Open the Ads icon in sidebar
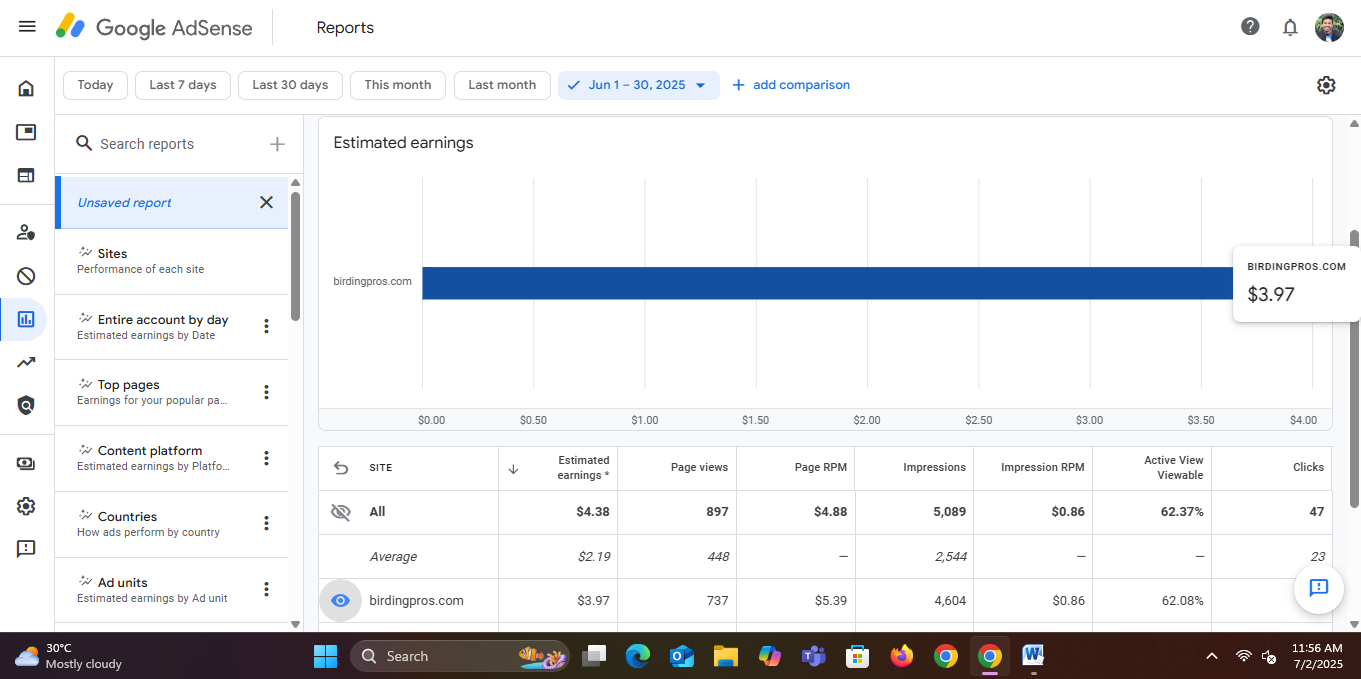Viewport: 1361px width, 679px height. click(x=26, y=132)
